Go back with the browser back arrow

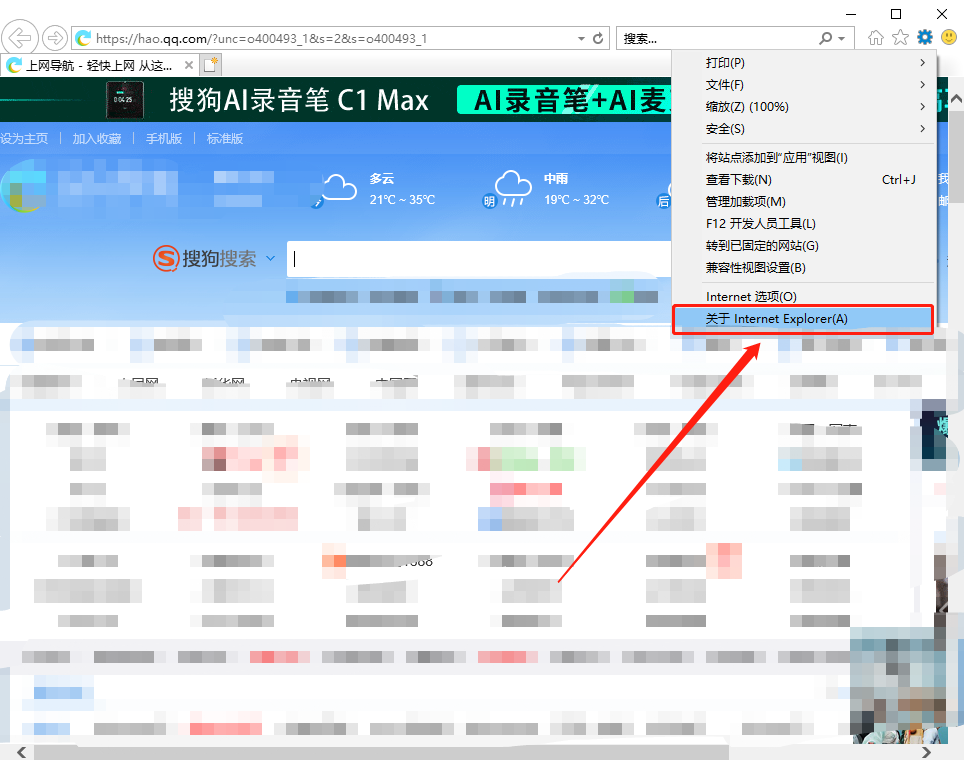20,38
